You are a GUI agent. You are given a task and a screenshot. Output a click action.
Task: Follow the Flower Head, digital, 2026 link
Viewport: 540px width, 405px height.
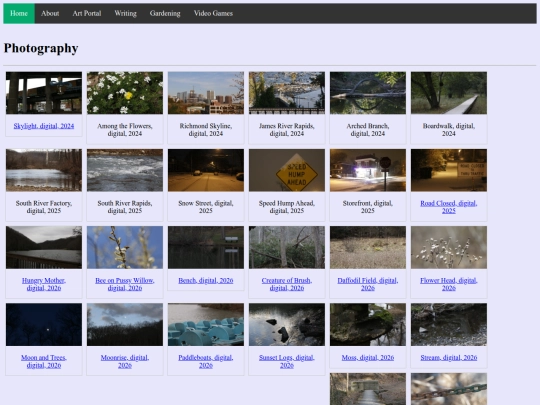(x=449, y=284)
